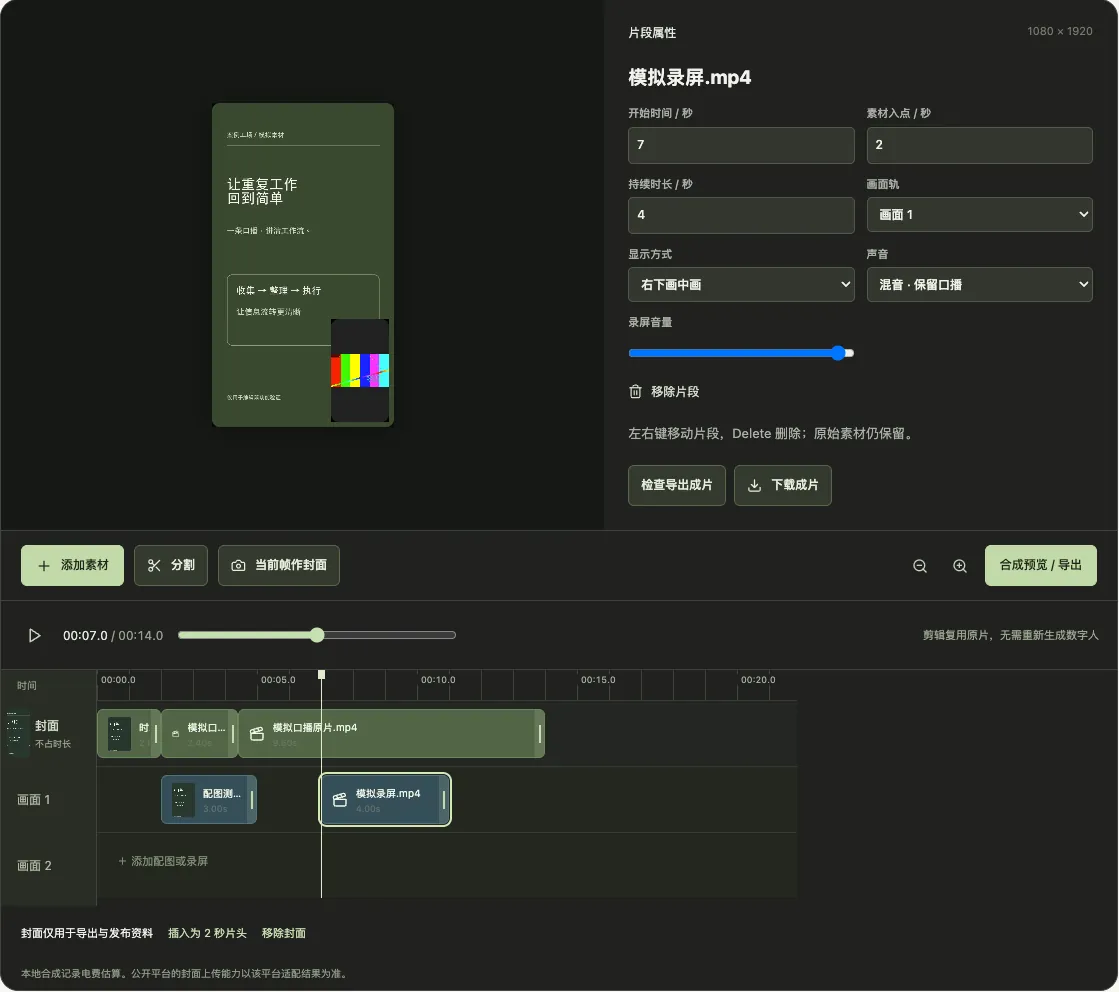Image resolution: width=1119 pixels, height=992 pixels.
Task: Select the 配图测… 3.00s image clip
Action: [x=209, y=799]
